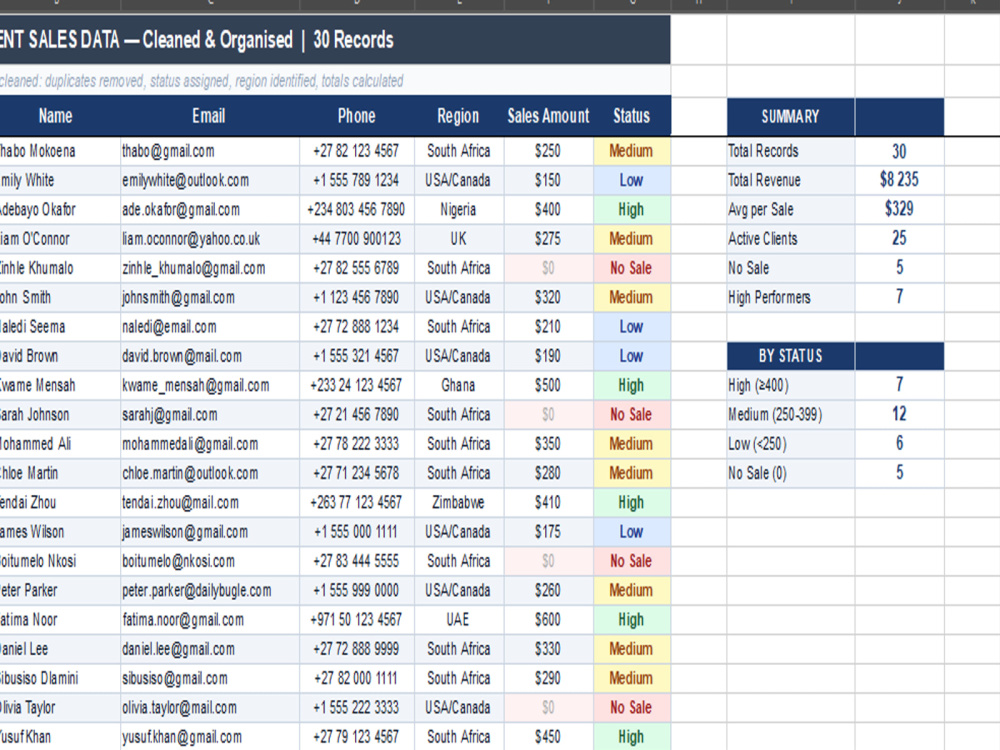Viewport: 1000px width, 750px height.
Task: Click the SUMMARY header cell
Action: tap(790, 117)
